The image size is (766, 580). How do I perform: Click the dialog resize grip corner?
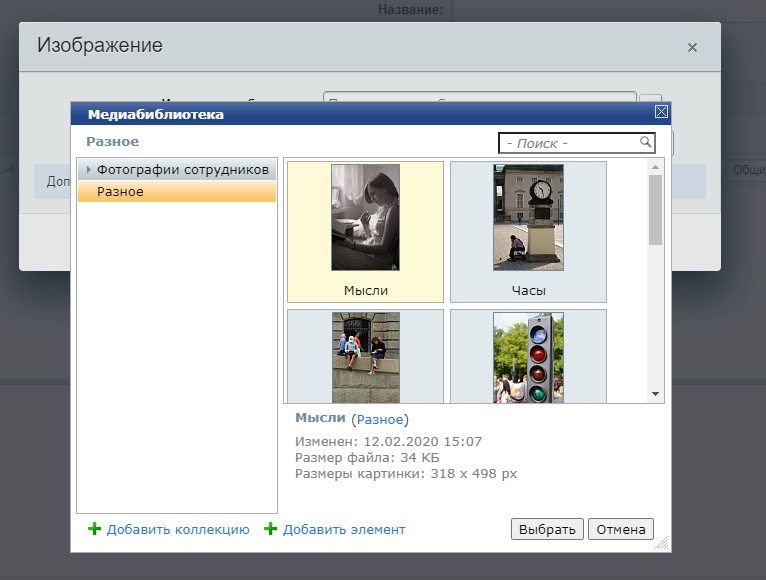click(x=662, y=543)
